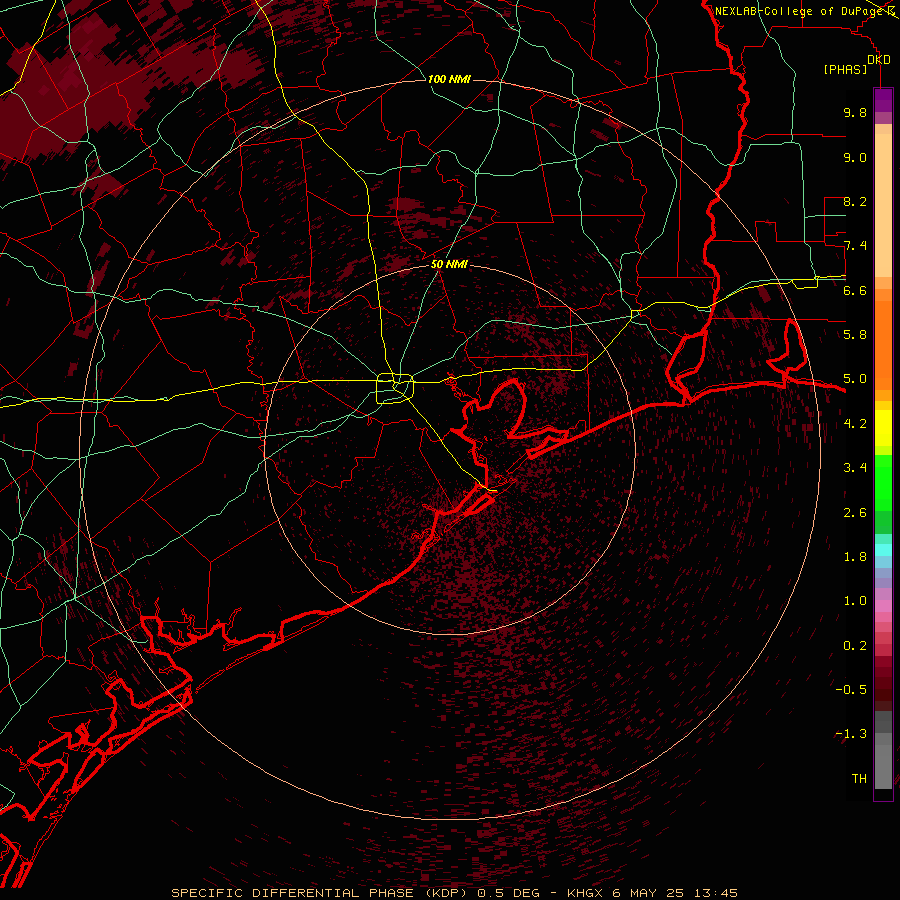The height and width of the screenshot is (900, 900).
Task: Click the 9.0 value on the scale
Action: tap(855, 157)
